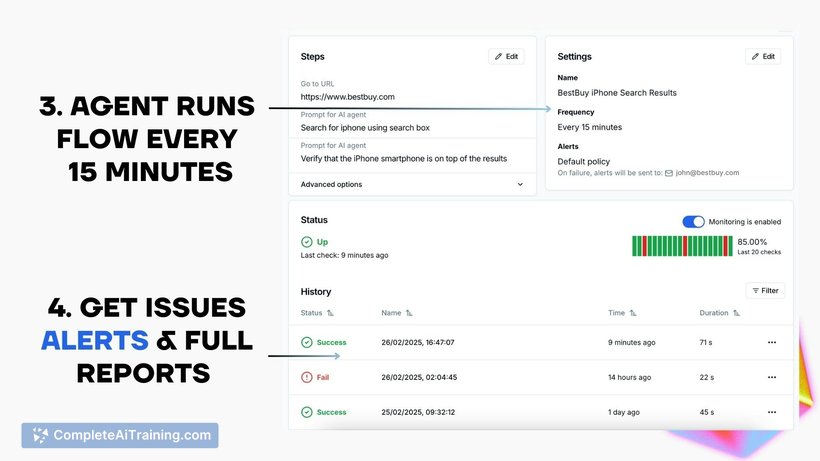Expand Advanced options chevron
Screen dimensions: 820x461
[520, 185]
